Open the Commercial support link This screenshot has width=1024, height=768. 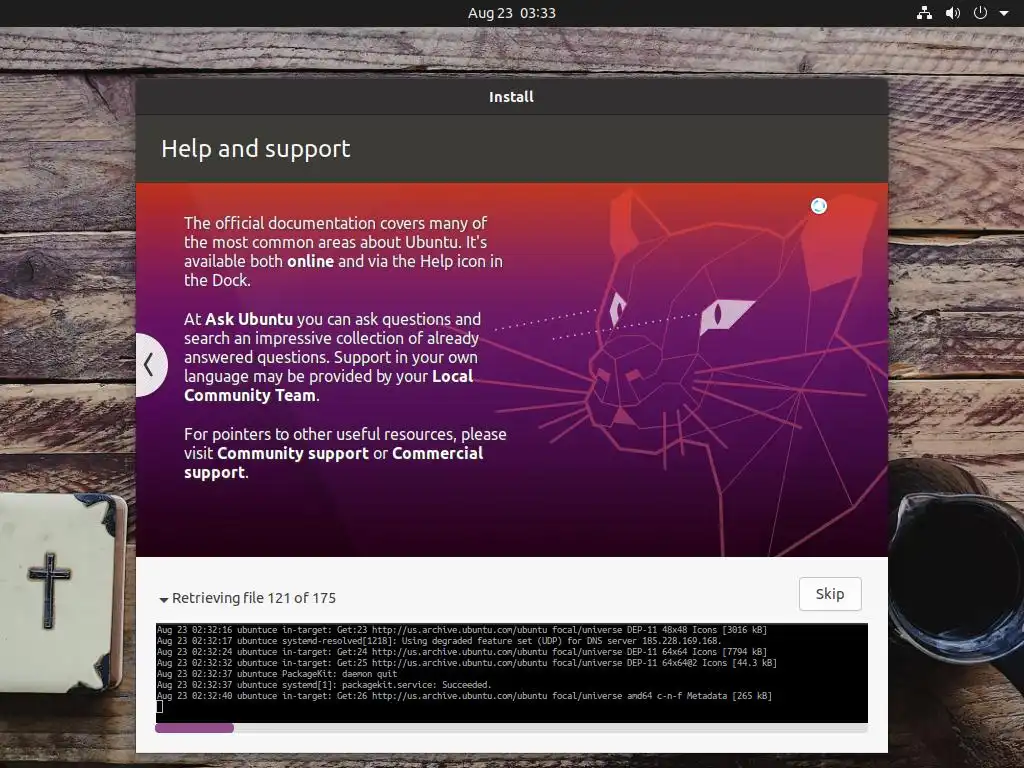(x=334, y=463)
